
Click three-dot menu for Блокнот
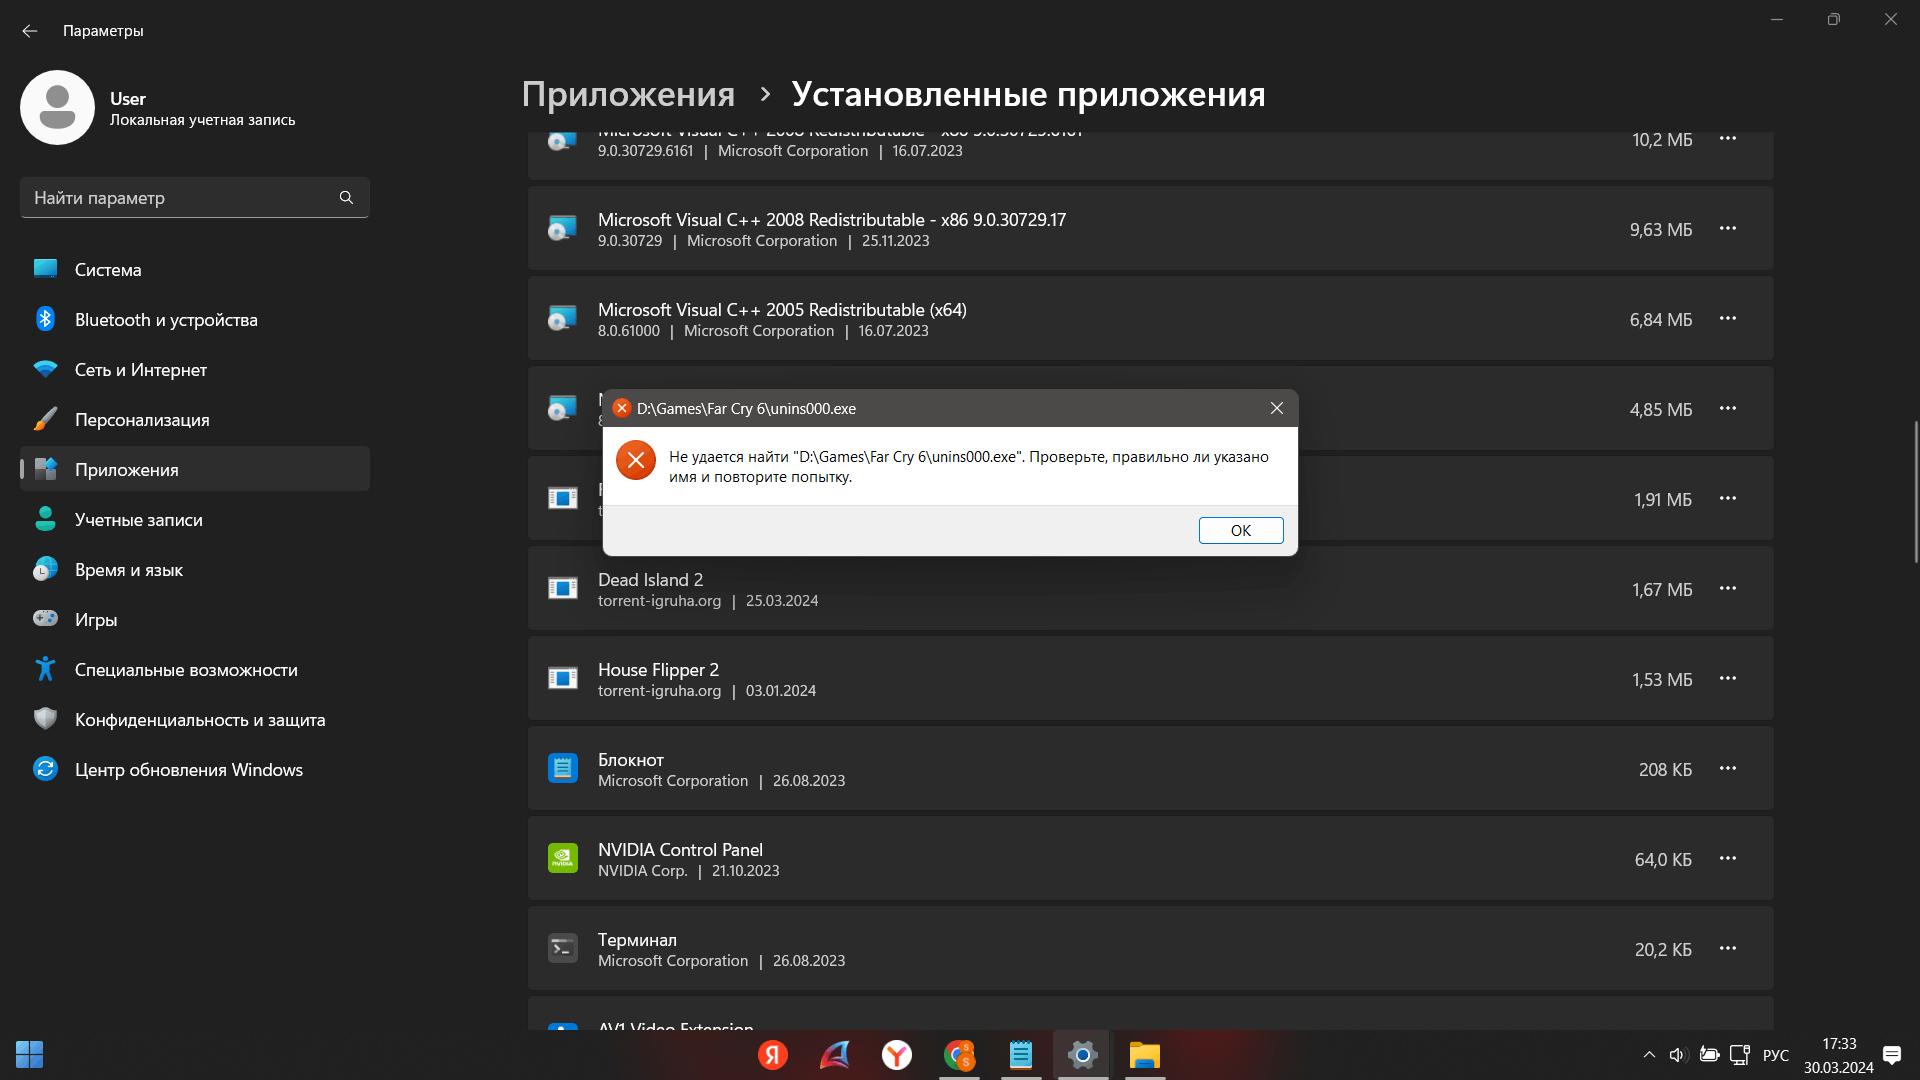pyautogui.click(x=1729, y=769)
